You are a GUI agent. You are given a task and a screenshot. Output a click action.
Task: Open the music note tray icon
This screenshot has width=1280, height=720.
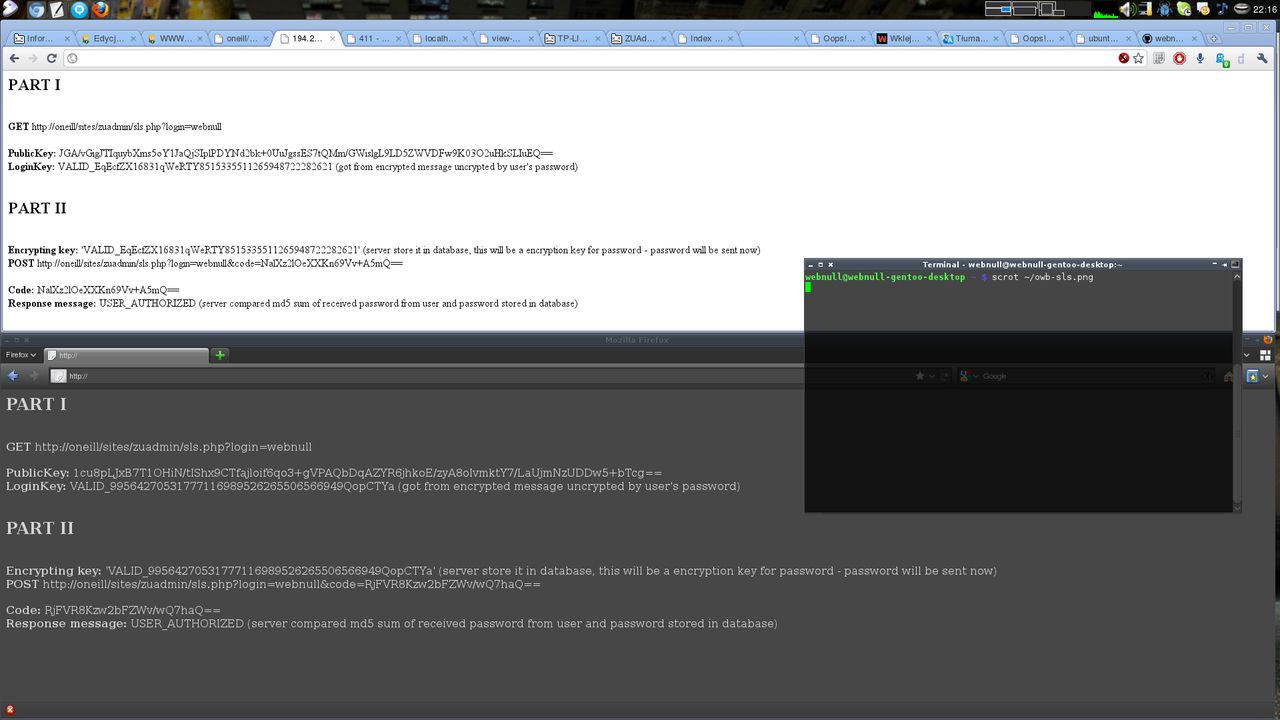(x=1222, y=9)
